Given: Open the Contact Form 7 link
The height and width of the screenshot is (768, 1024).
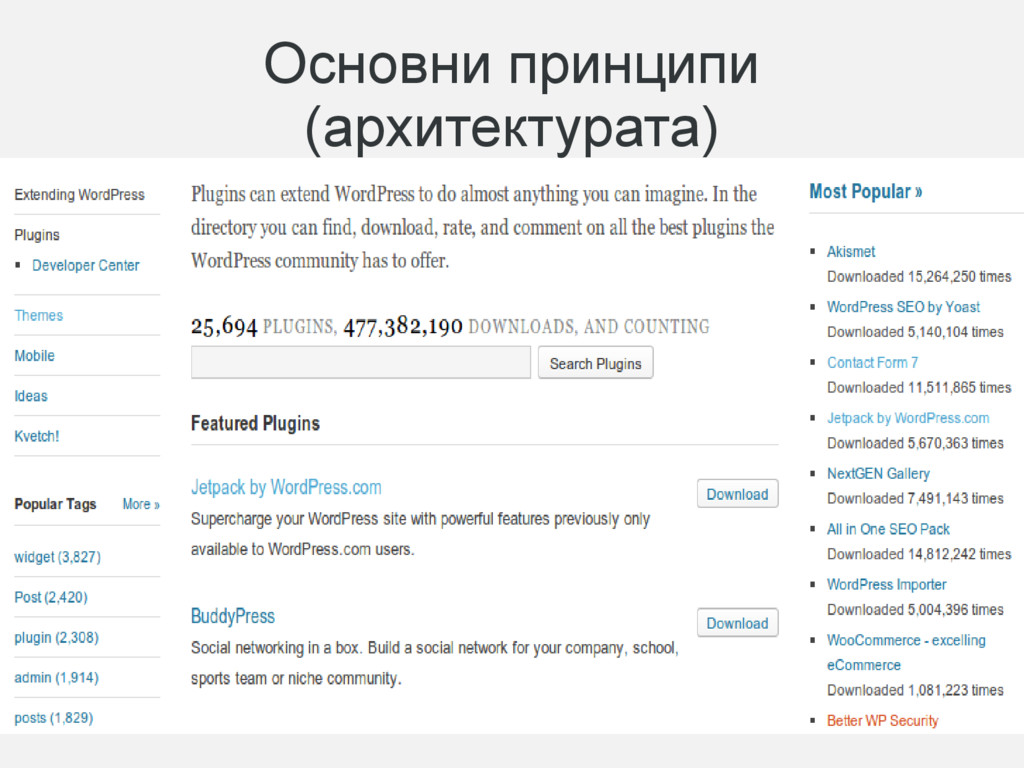Looking at the screenshot, I should click(x=872, y=362).
